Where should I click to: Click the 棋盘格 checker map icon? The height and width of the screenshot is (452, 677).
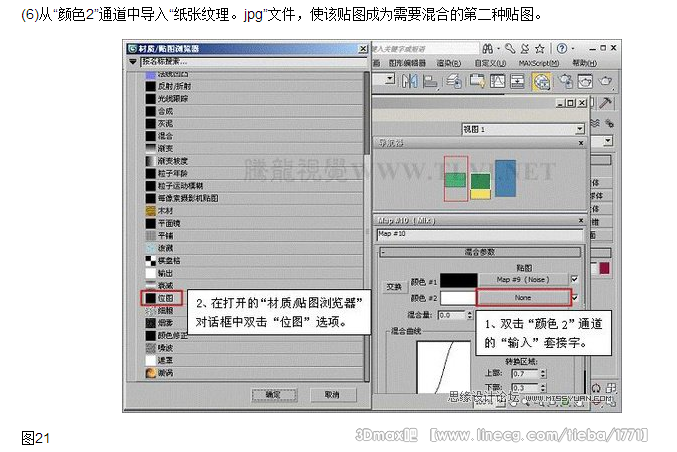(x=150, y=261)
